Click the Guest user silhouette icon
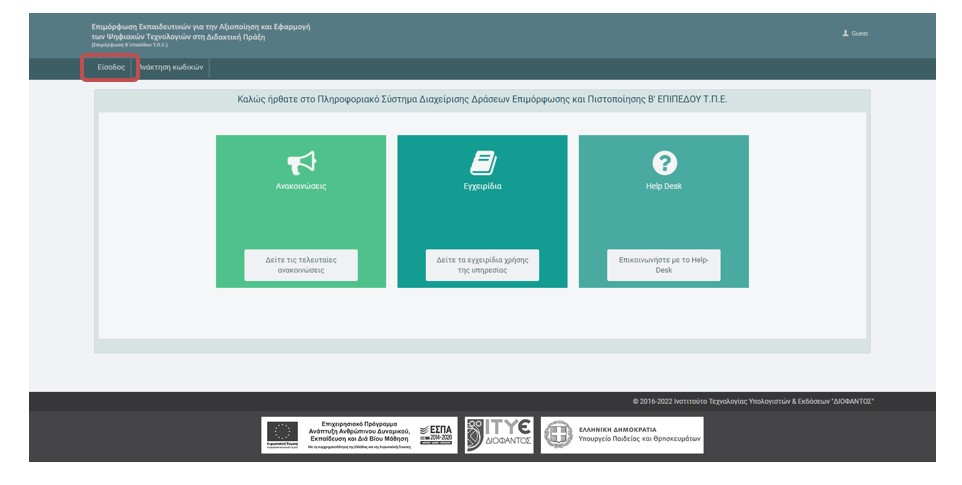 pyautogui.click(x=845, y=33)
